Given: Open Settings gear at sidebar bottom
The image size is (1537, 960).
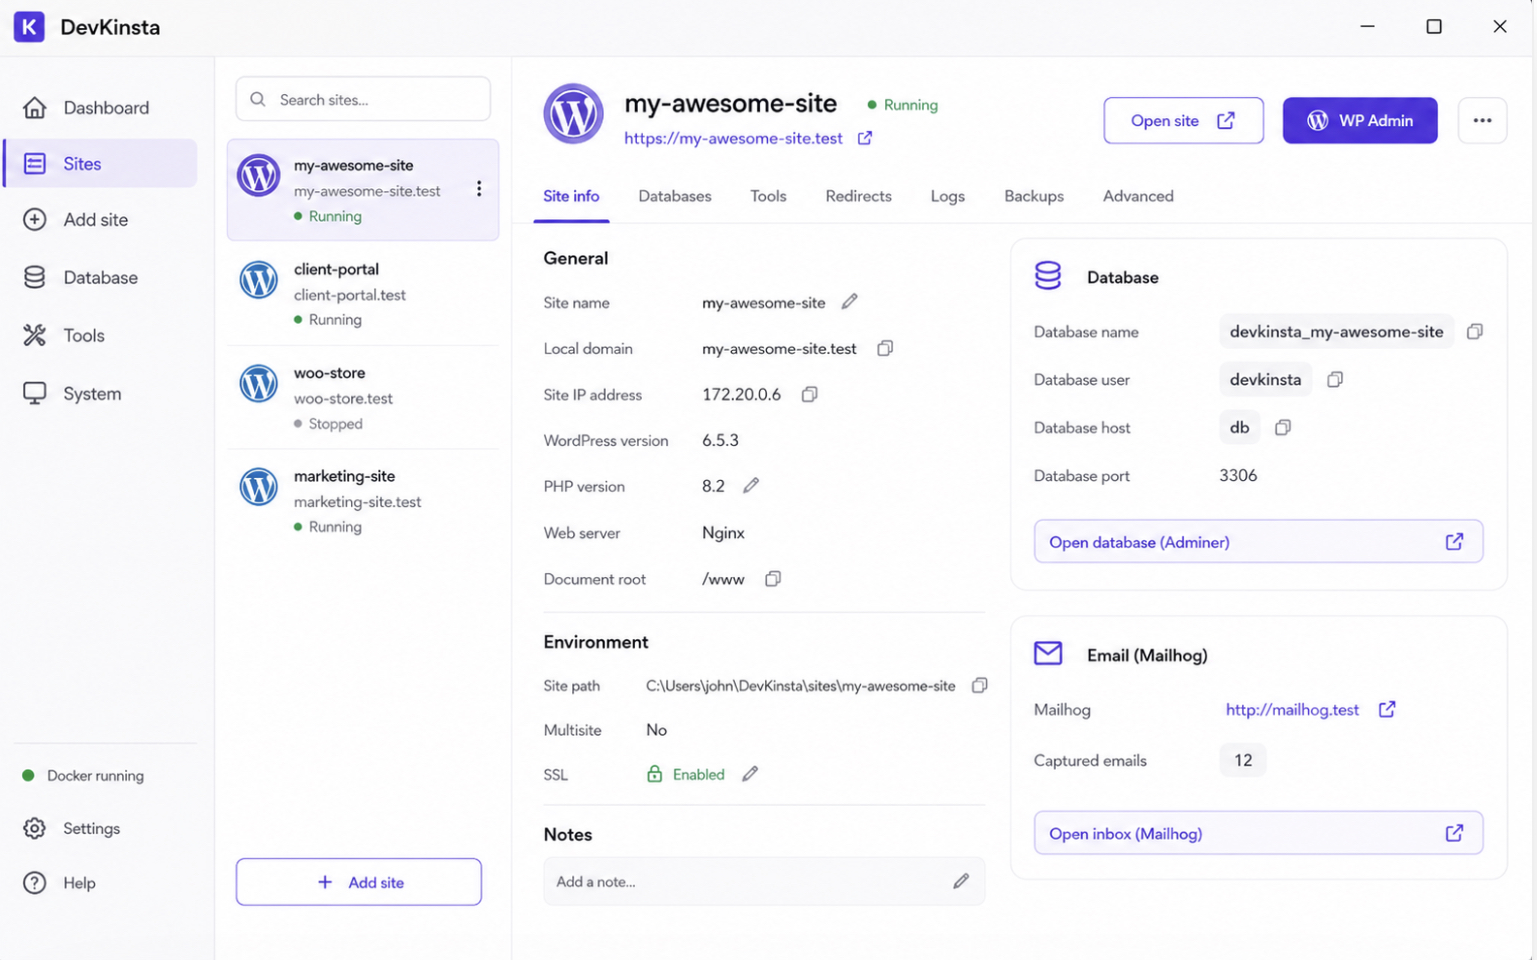Looking at the screenshot, I should (71, 828).
